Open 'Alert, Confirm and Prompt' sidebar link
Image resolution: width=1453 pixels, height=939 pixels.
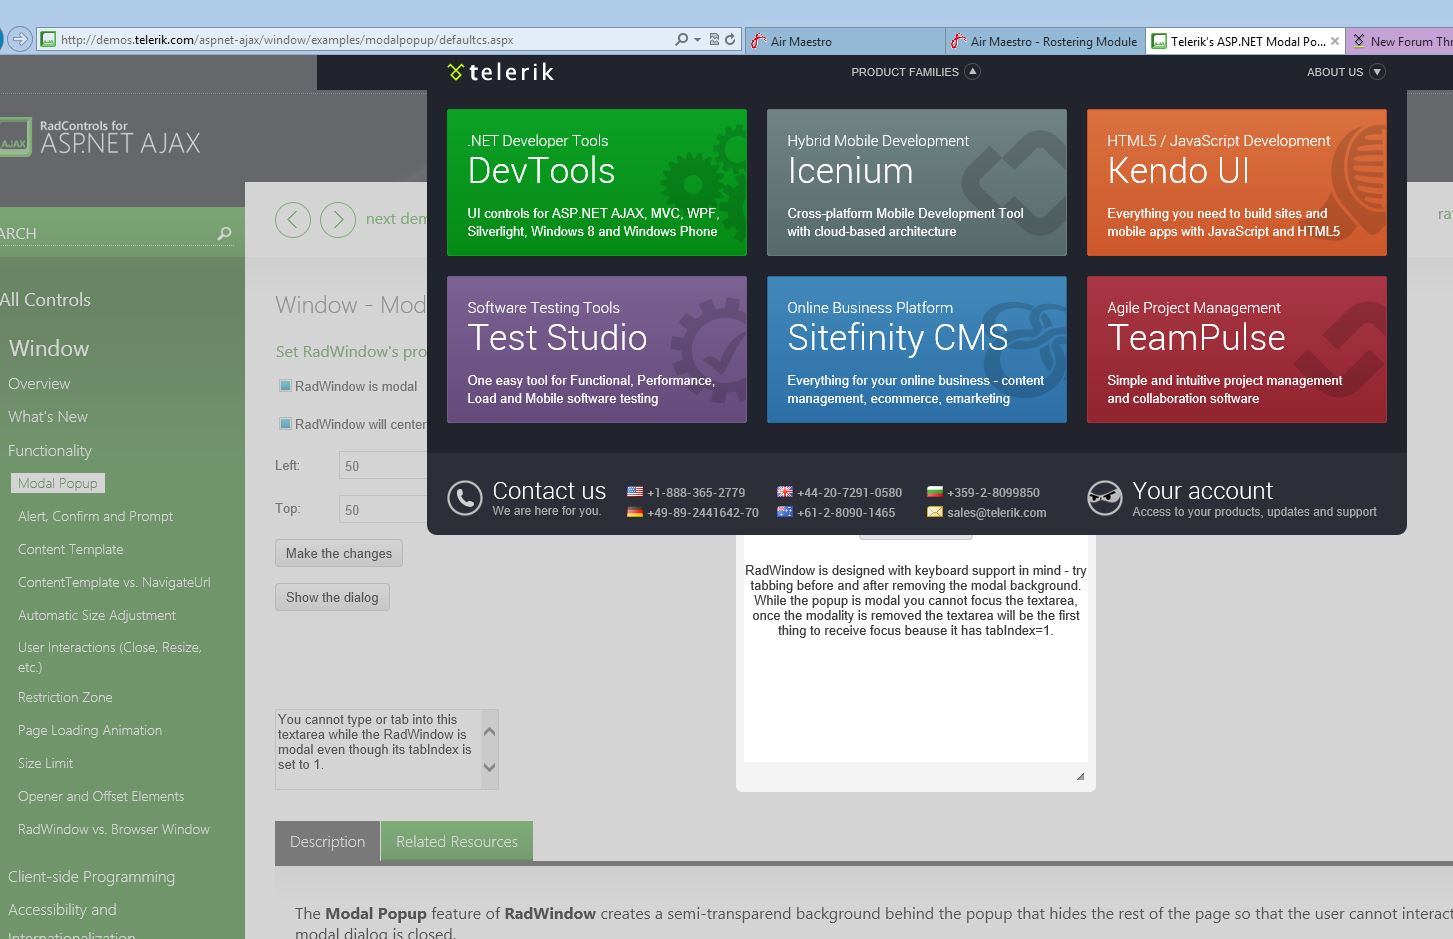(x=95, y=516)
